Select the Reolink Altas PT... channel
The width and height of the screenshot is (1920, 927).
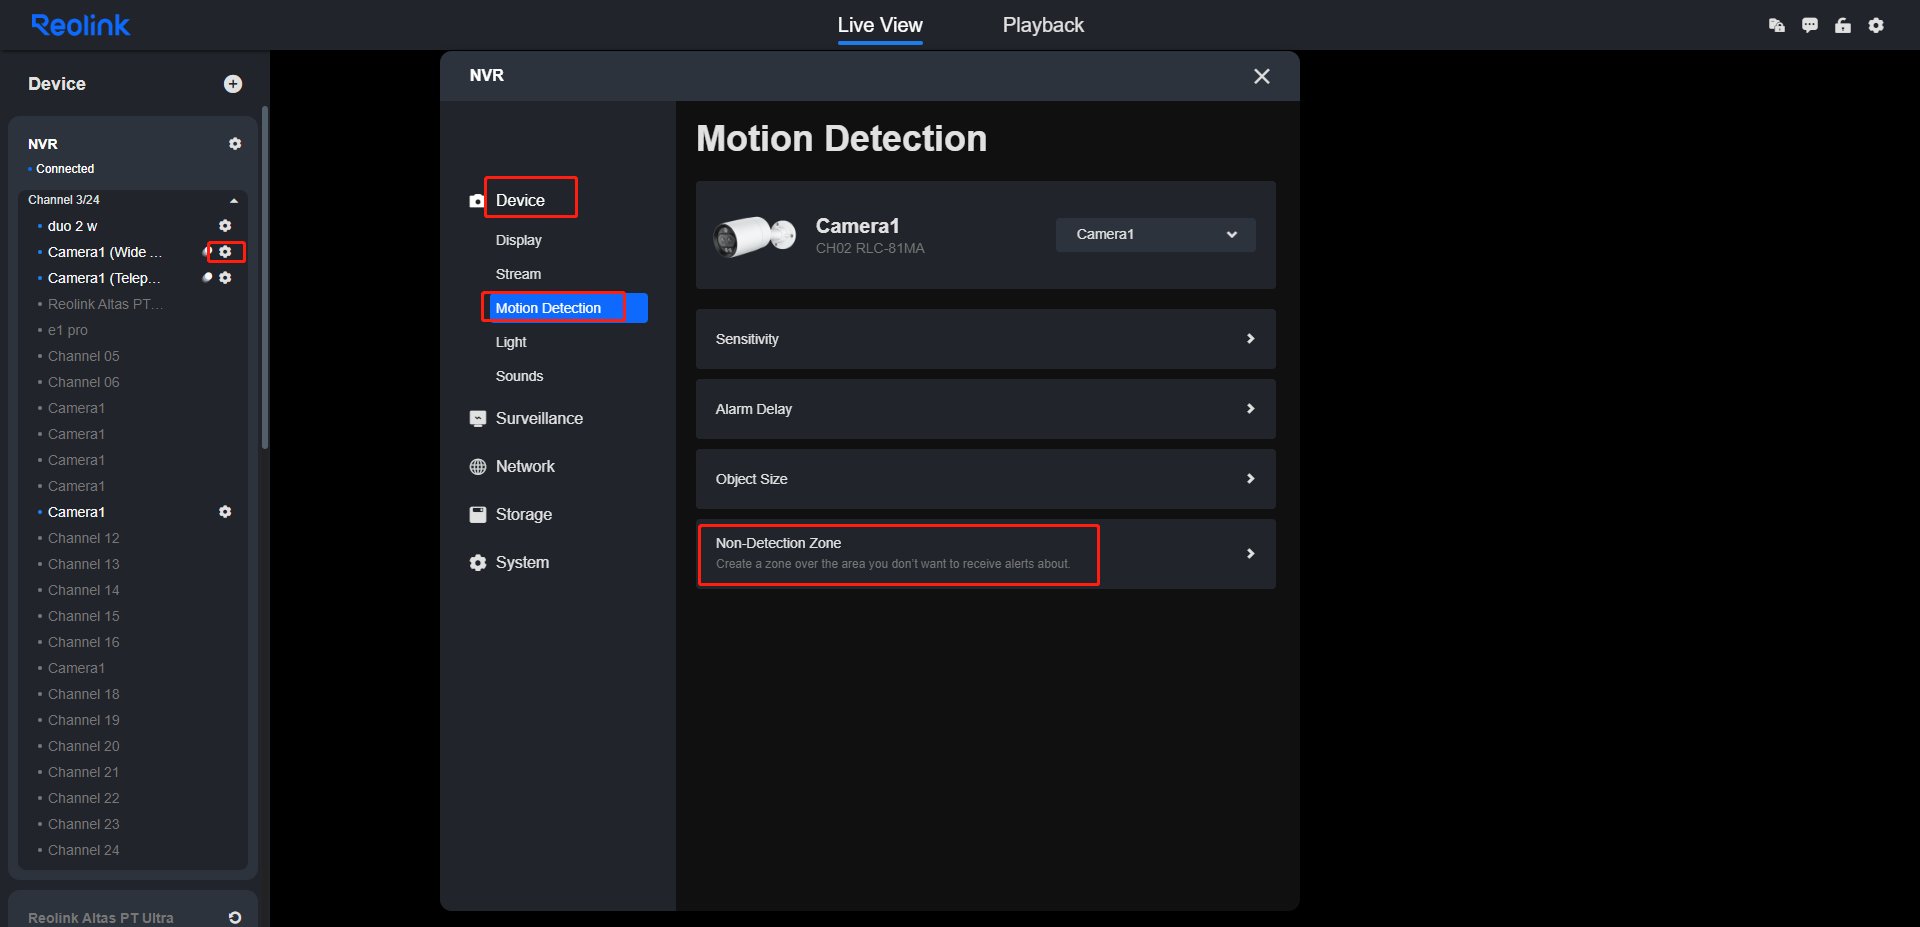(105, 304)
